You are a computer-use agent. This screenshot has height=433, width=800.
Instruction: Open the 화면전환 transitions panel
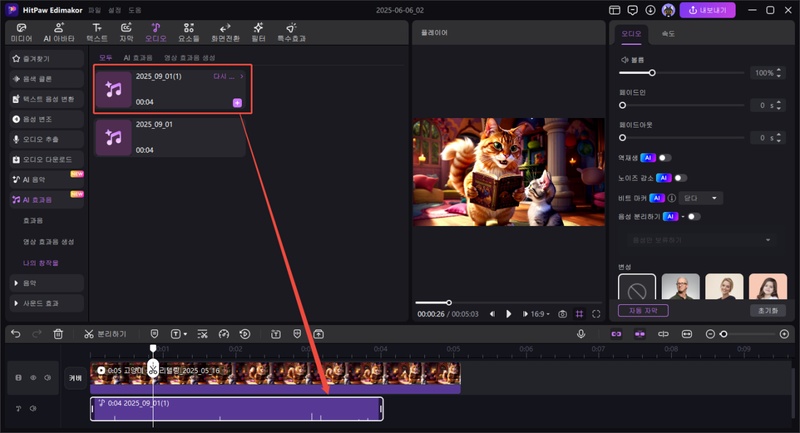point(225,32)
